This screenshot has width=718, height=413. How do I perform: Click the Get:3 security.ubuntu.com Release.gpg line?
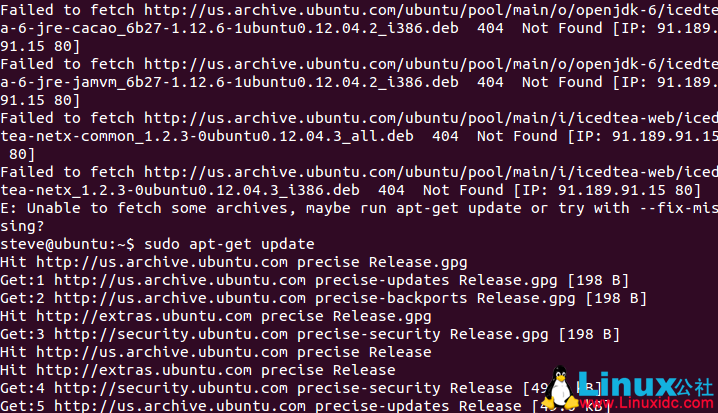point(310,334)
